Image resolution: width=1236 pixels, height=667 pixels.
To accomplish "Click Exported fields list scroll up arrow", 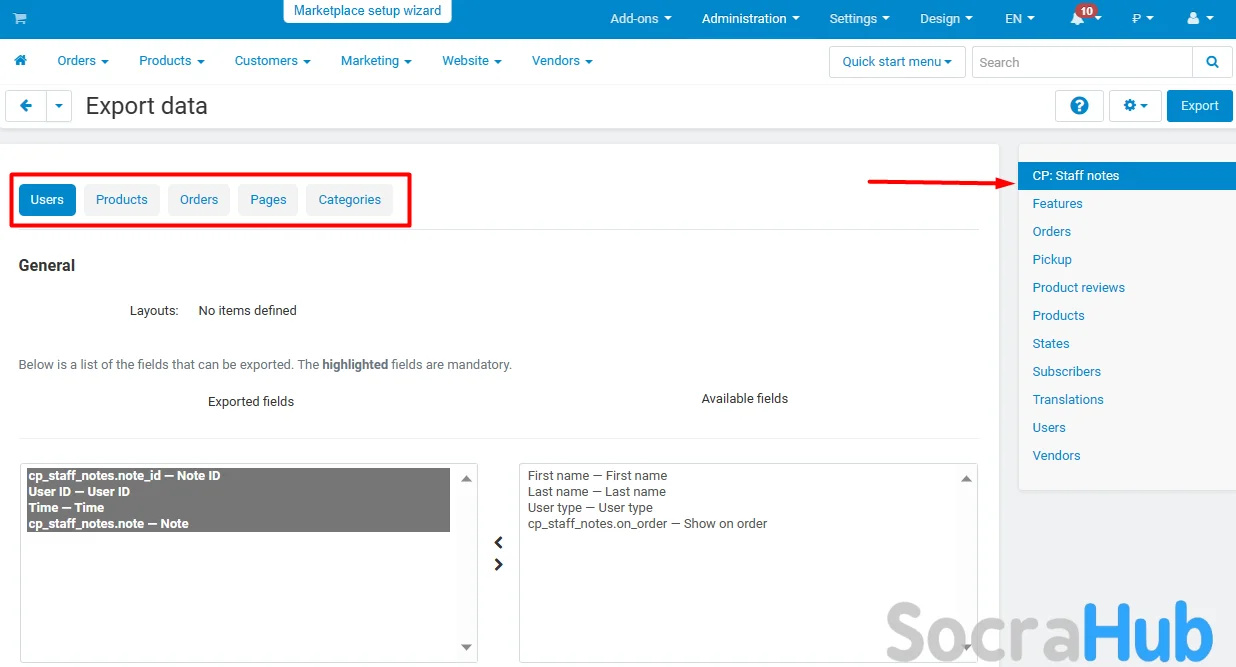I will 466,478.
